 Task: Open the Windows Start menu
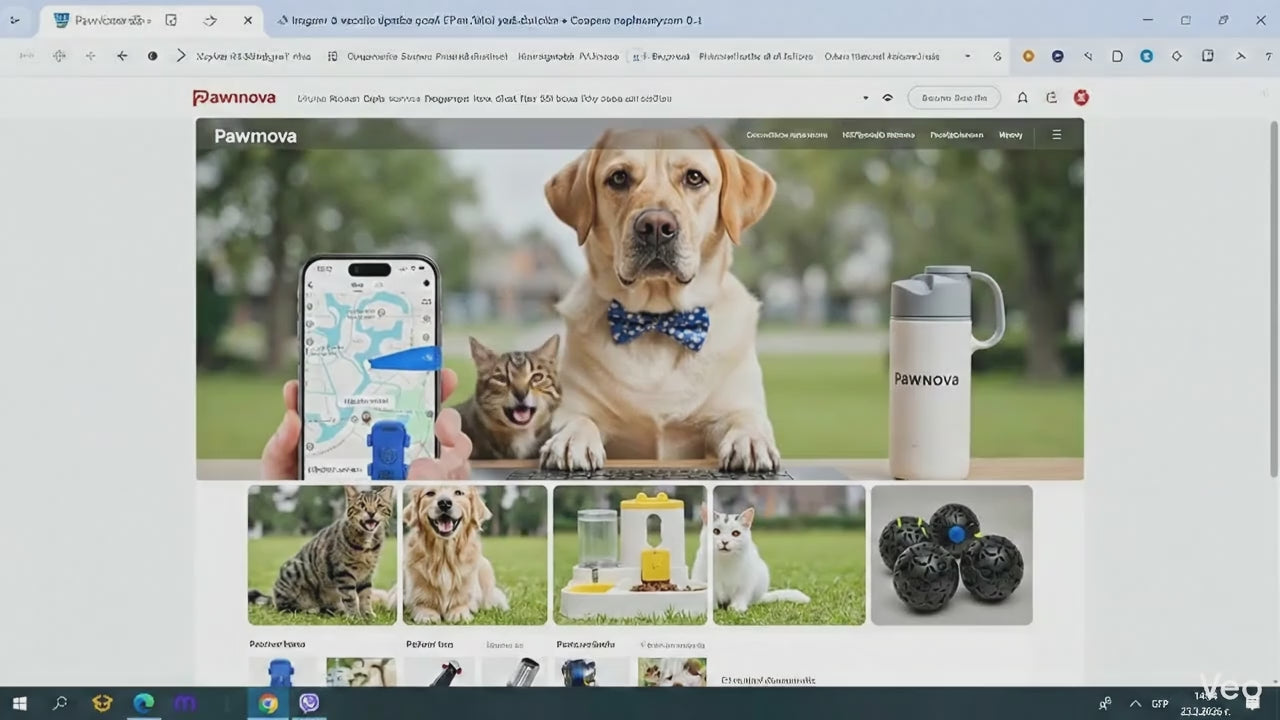18,703
